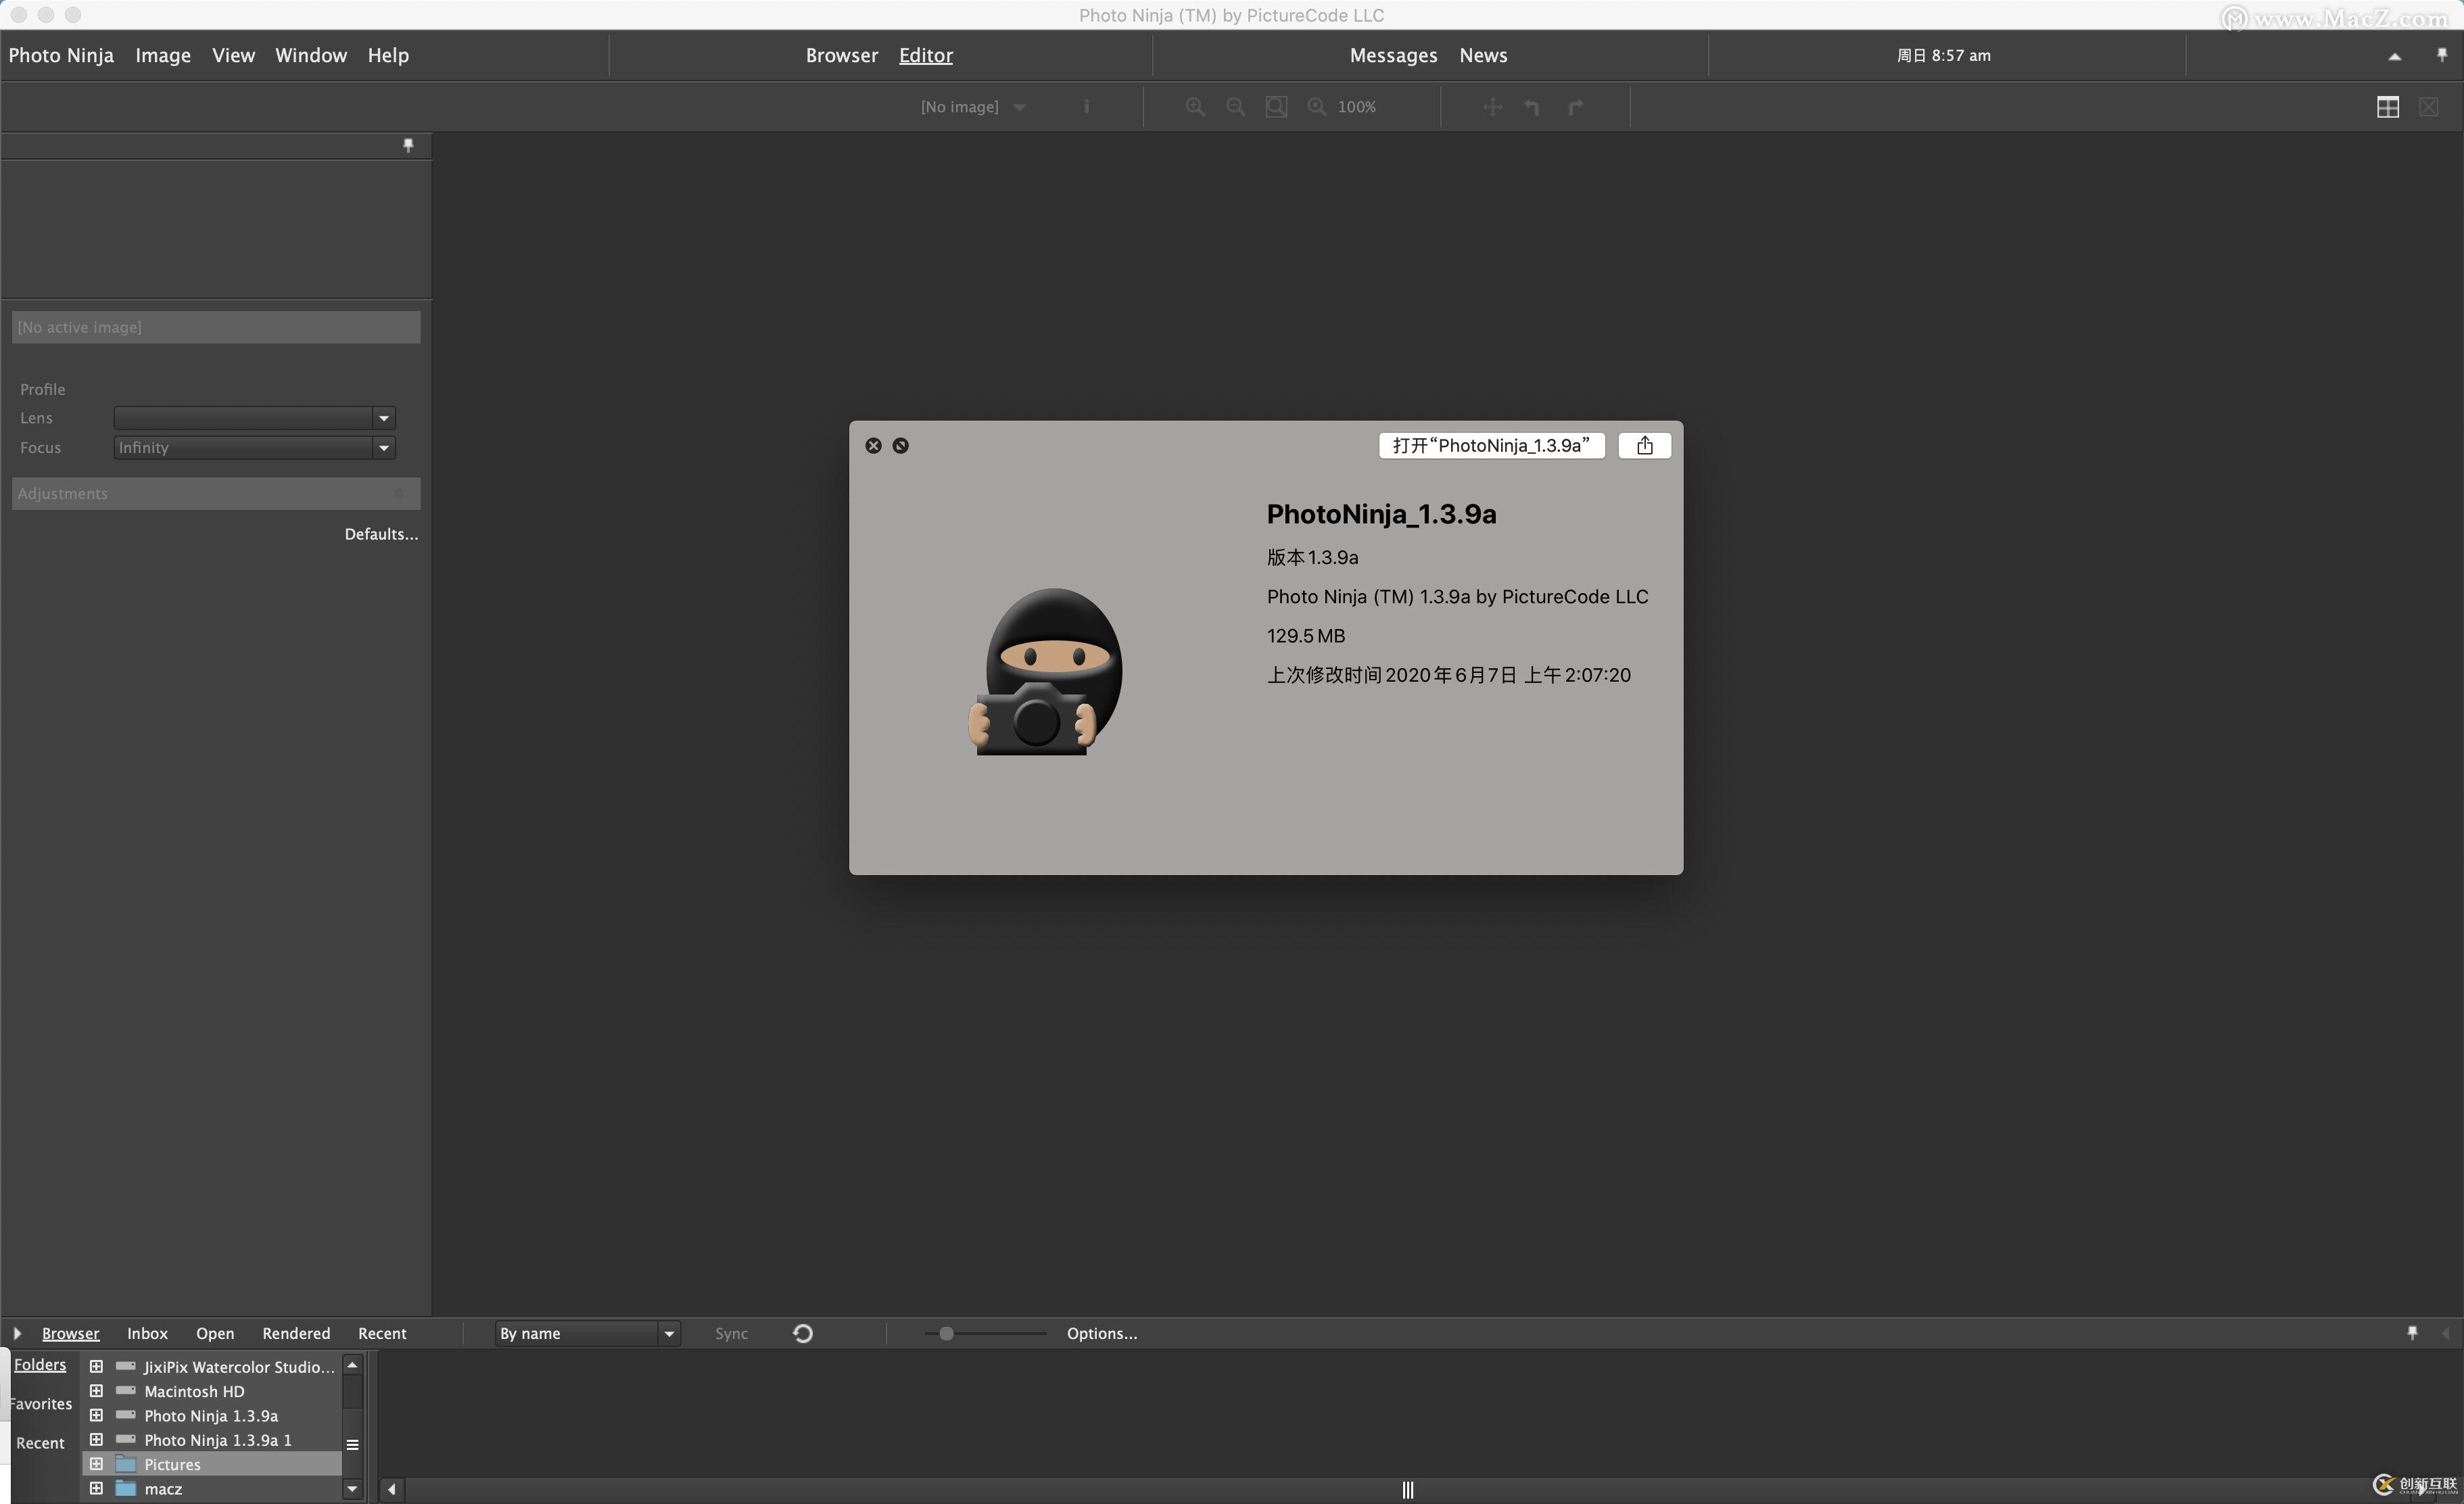The width and height of the screenshot is (2464, 1504).
Task: Click the JixiPix Watercolor Studio drive icon
Action: [x=125, y=1366]
